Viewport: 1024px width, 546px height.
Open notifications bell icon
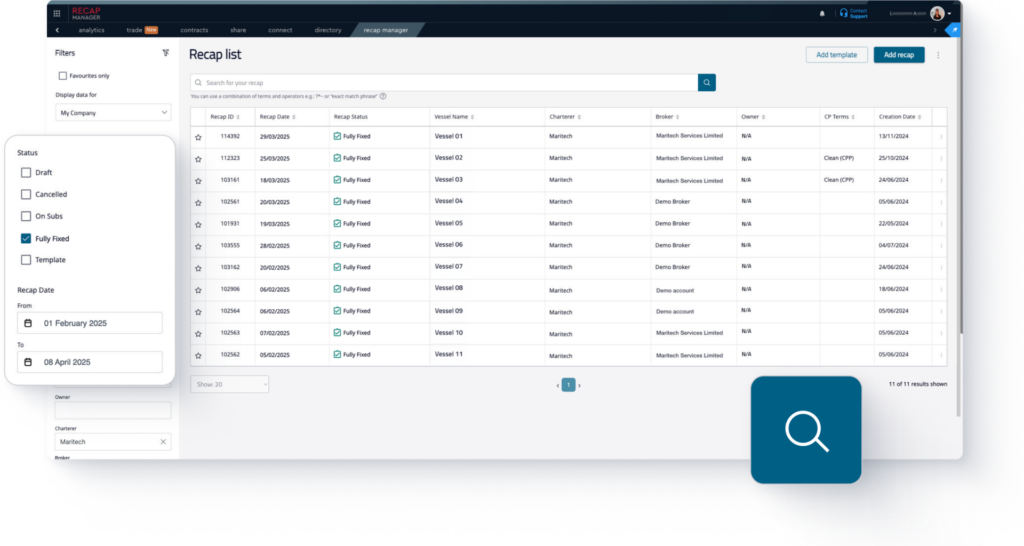[822, 13]
